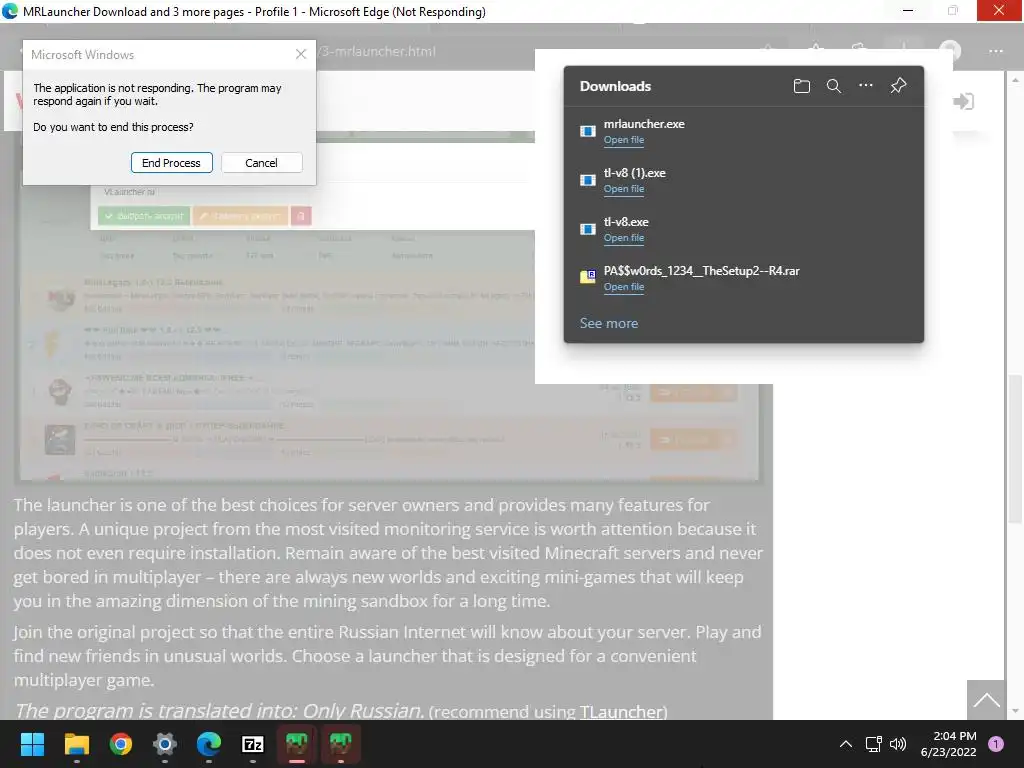The height and width of the screenshot is (768, 1024).
Task: Click the scrollbar down arrow
Action: (1014, 711)
